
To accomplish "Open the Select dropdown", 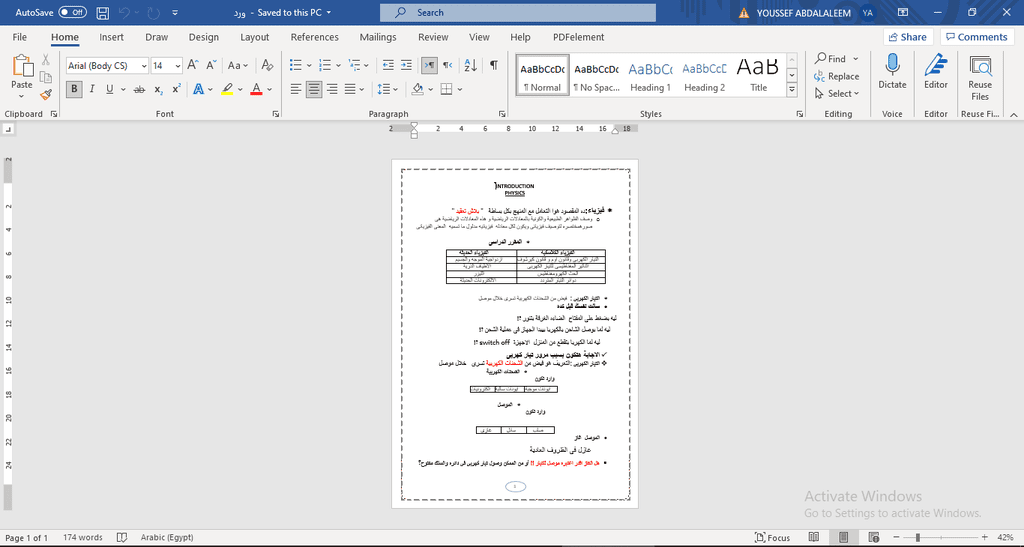I will (837, 93).
